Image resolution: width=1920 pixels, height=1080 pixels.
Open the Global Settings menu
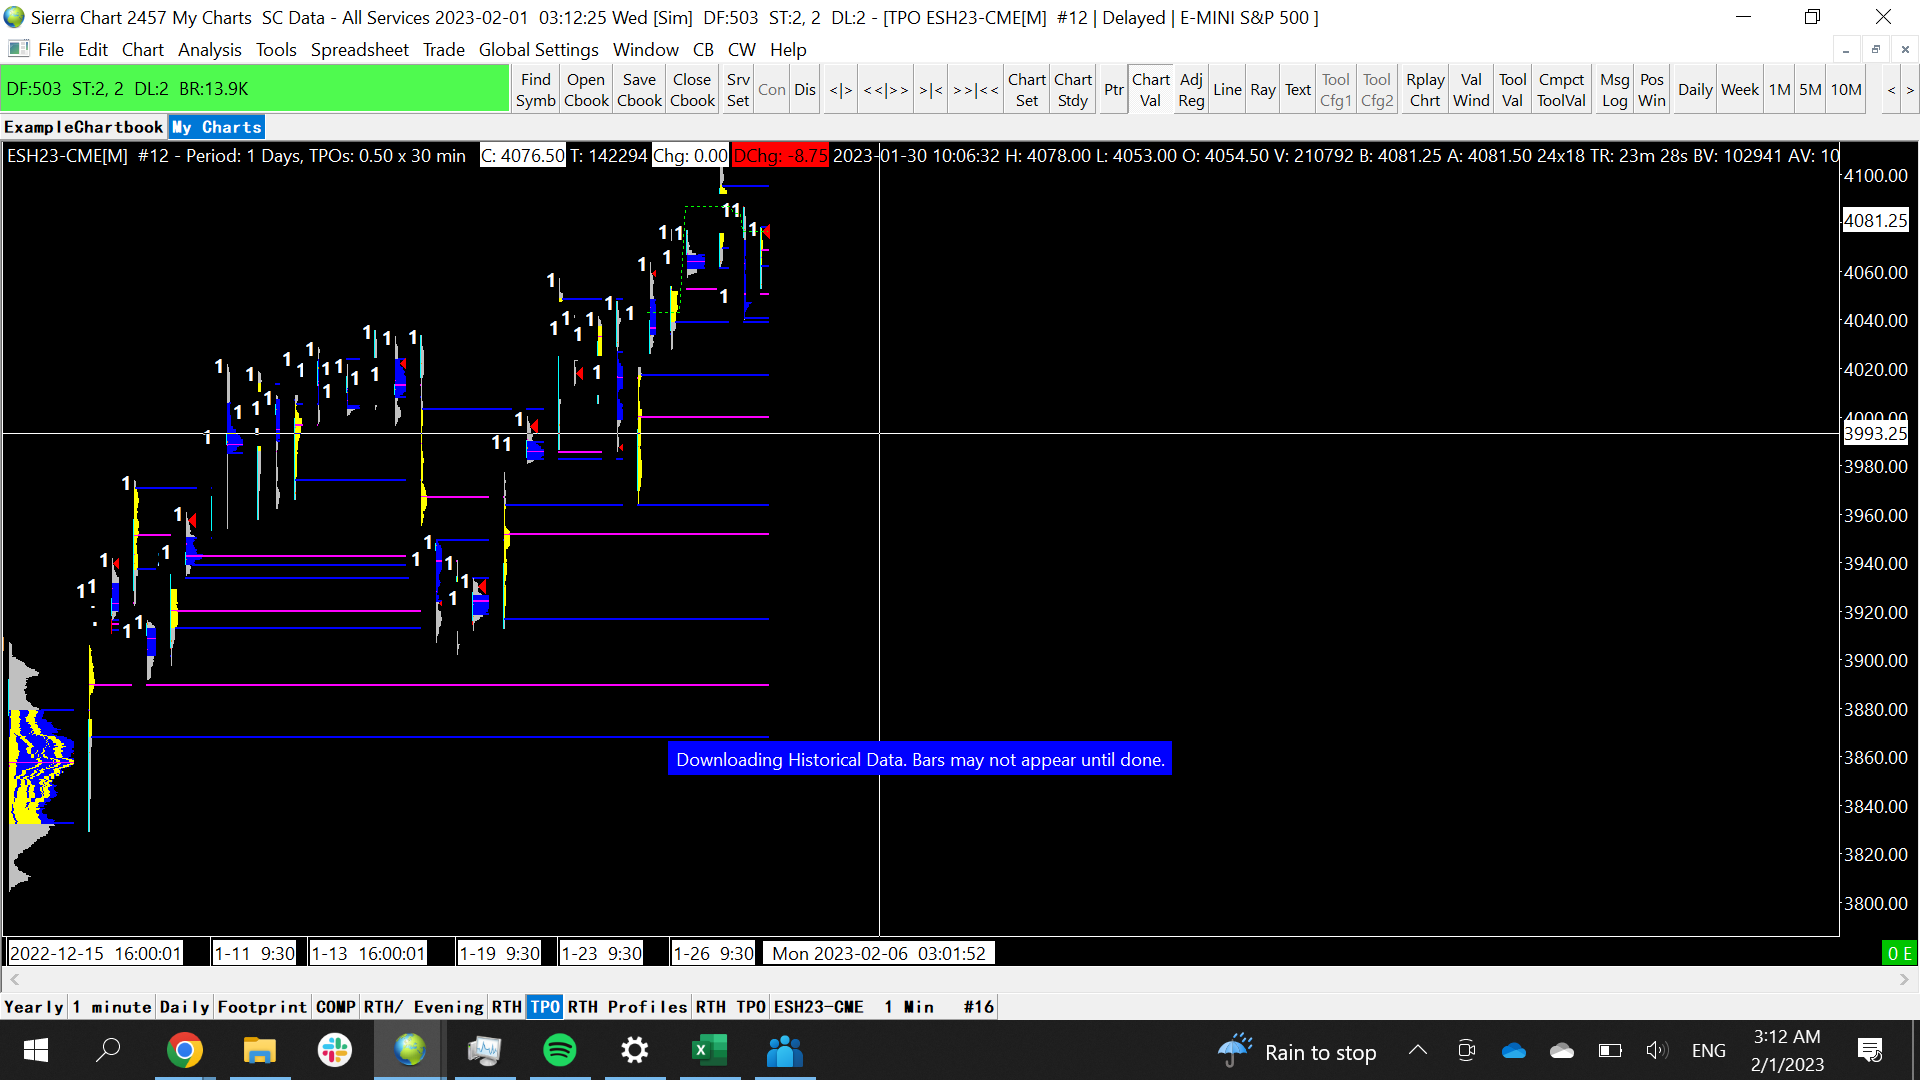click(538, 50)
